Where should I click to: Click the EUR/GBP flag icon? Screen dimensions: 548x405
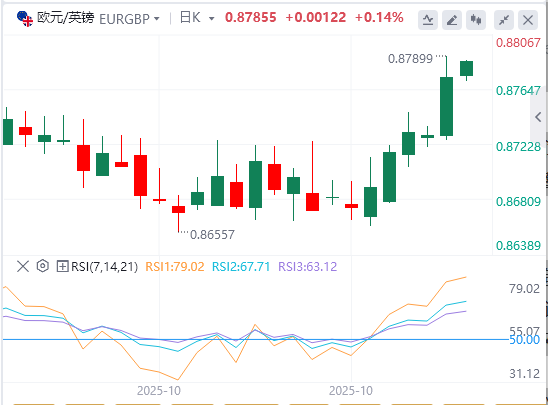point(25,19)
